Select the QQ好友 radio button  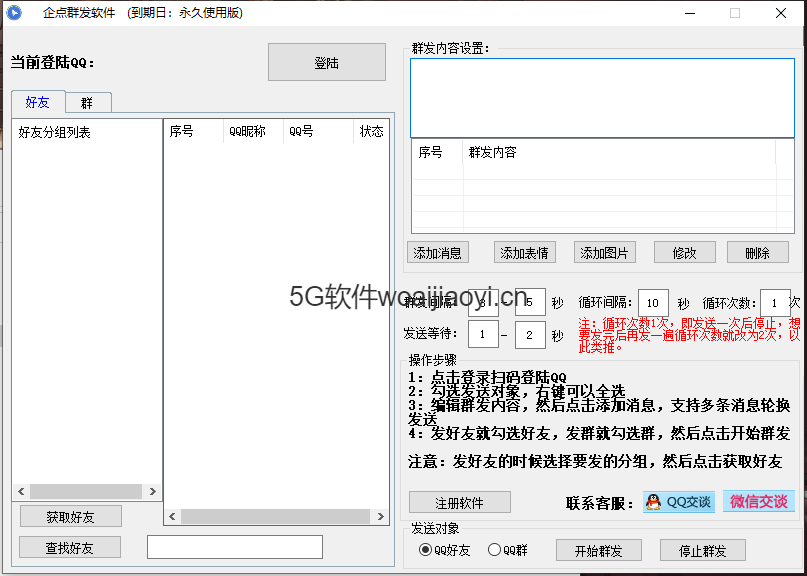point(425,550)
